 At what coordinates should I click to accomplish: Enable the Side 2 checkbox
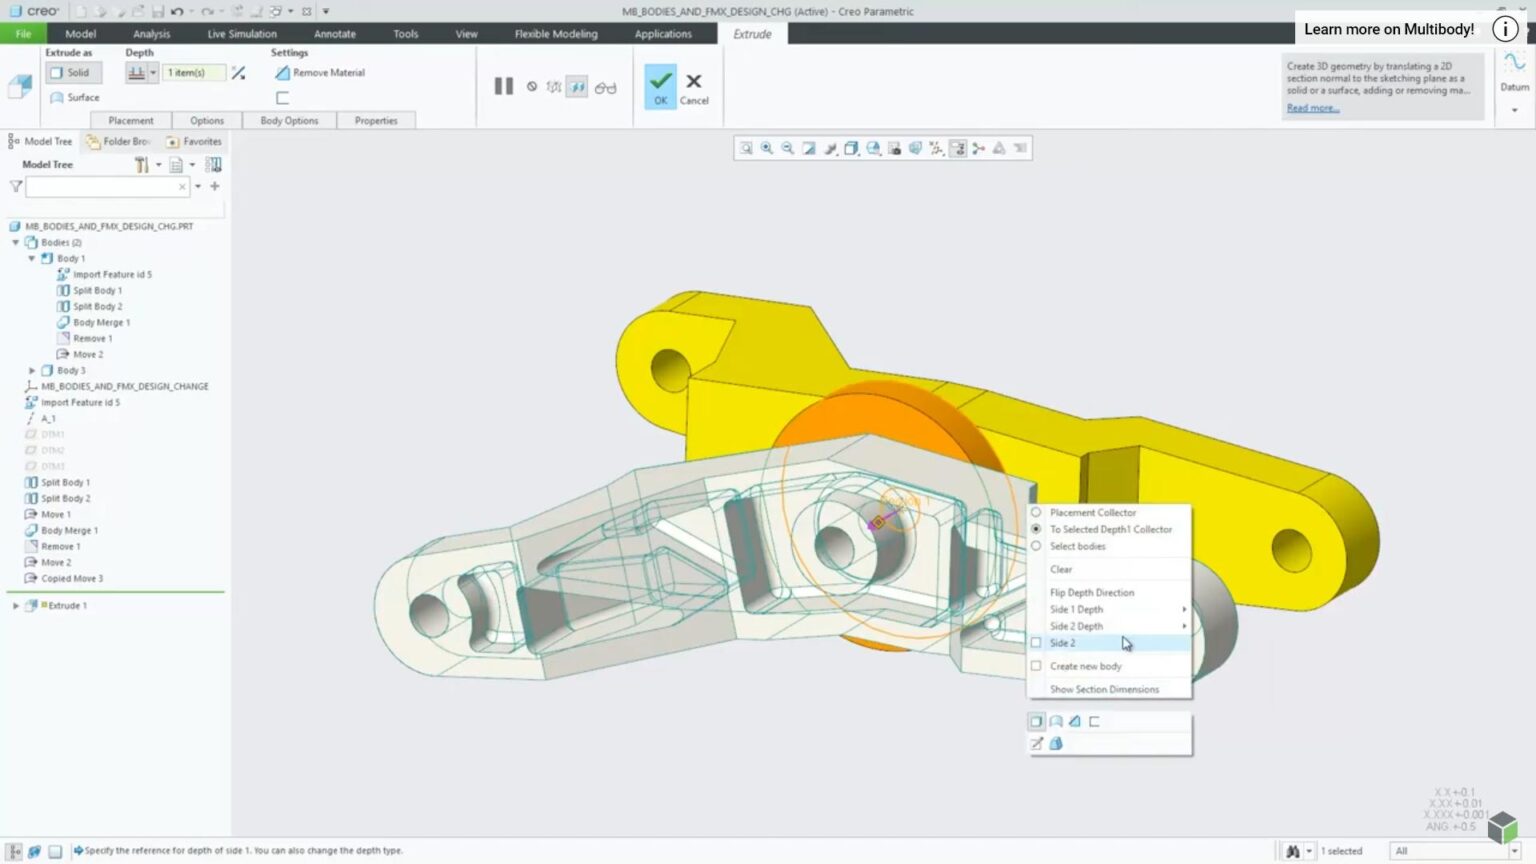(x=1036, y=643)
